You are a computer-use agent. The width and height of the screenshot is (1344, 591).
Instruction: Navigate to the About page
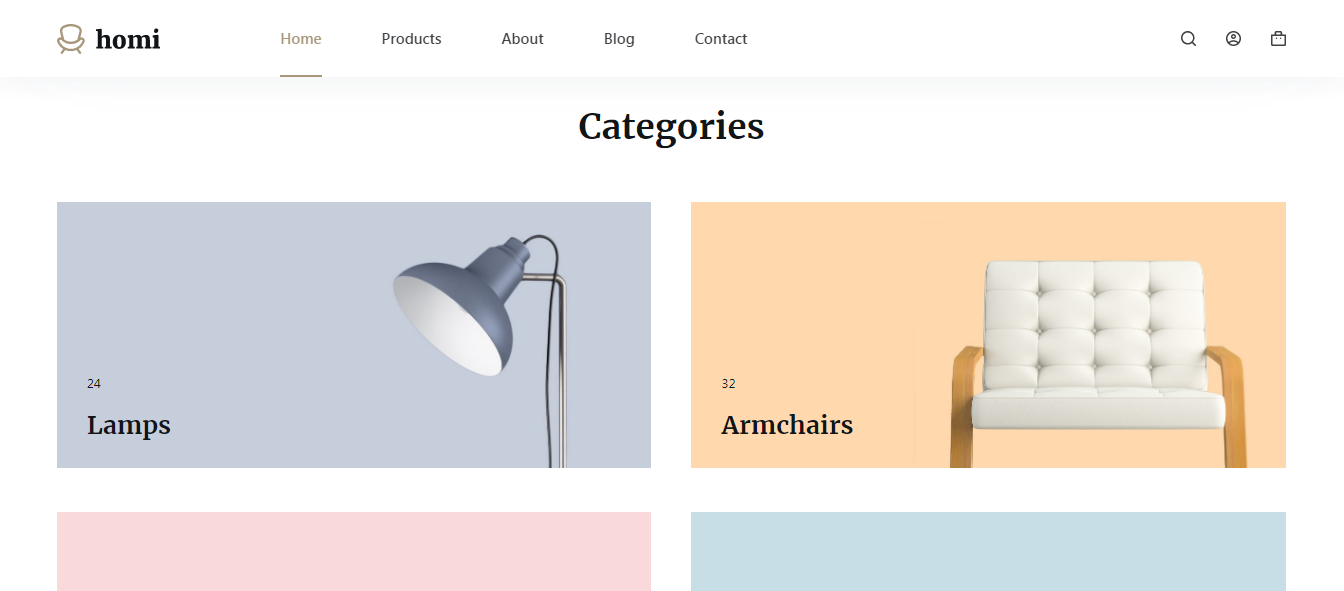coord(522,39)
